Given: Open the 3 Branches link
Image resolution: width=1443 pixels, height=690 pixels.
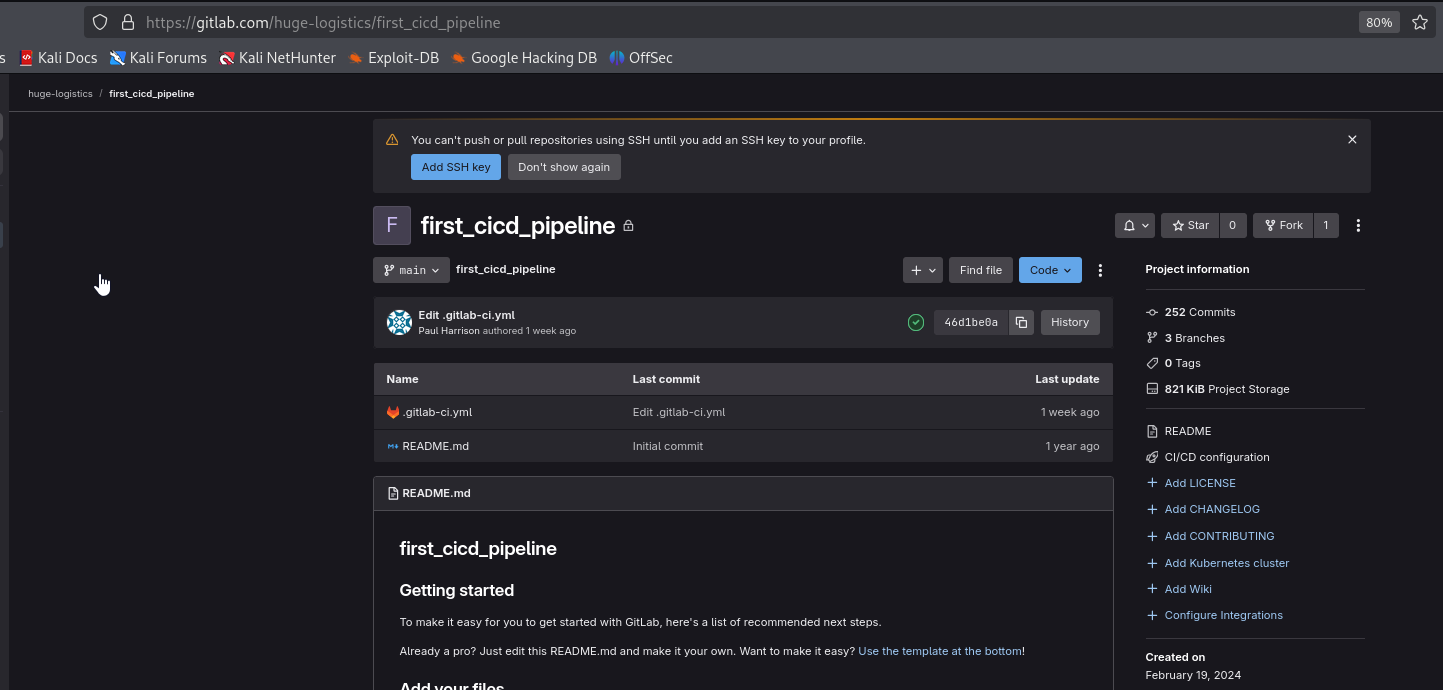Looking at the screenshot, I should click(1195, 338).
